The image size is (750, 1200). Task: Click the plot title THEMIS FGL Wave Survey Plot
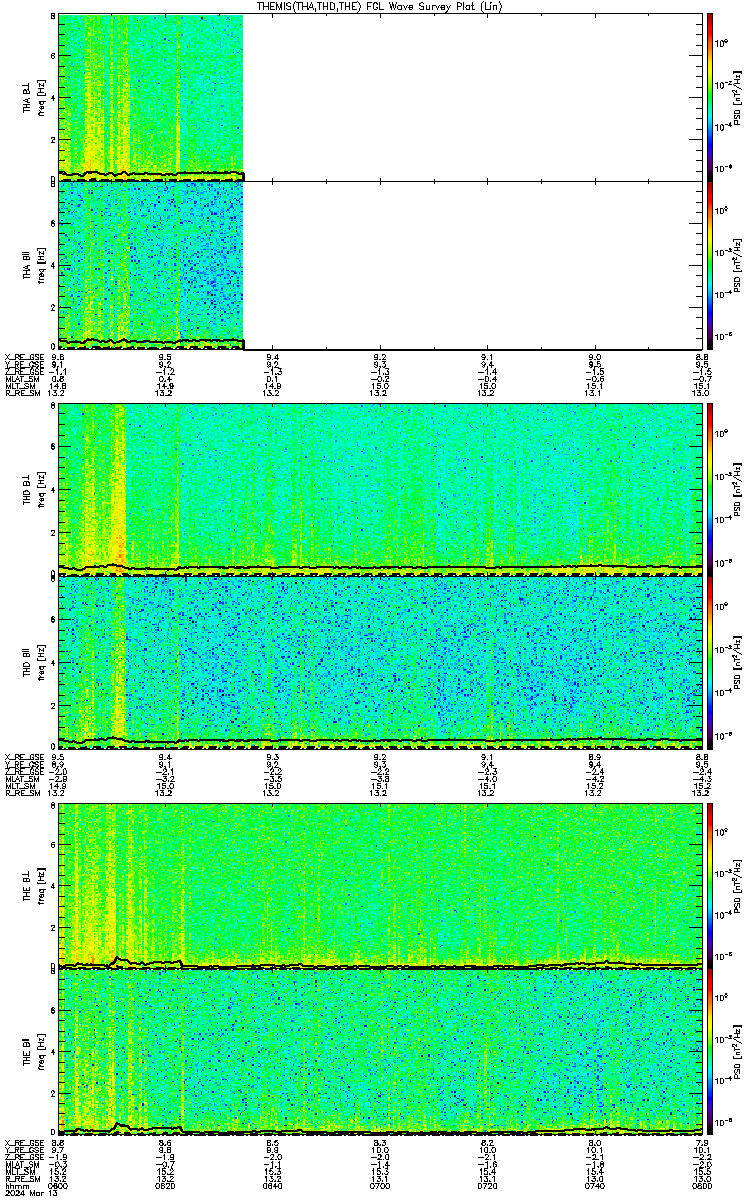380,6
